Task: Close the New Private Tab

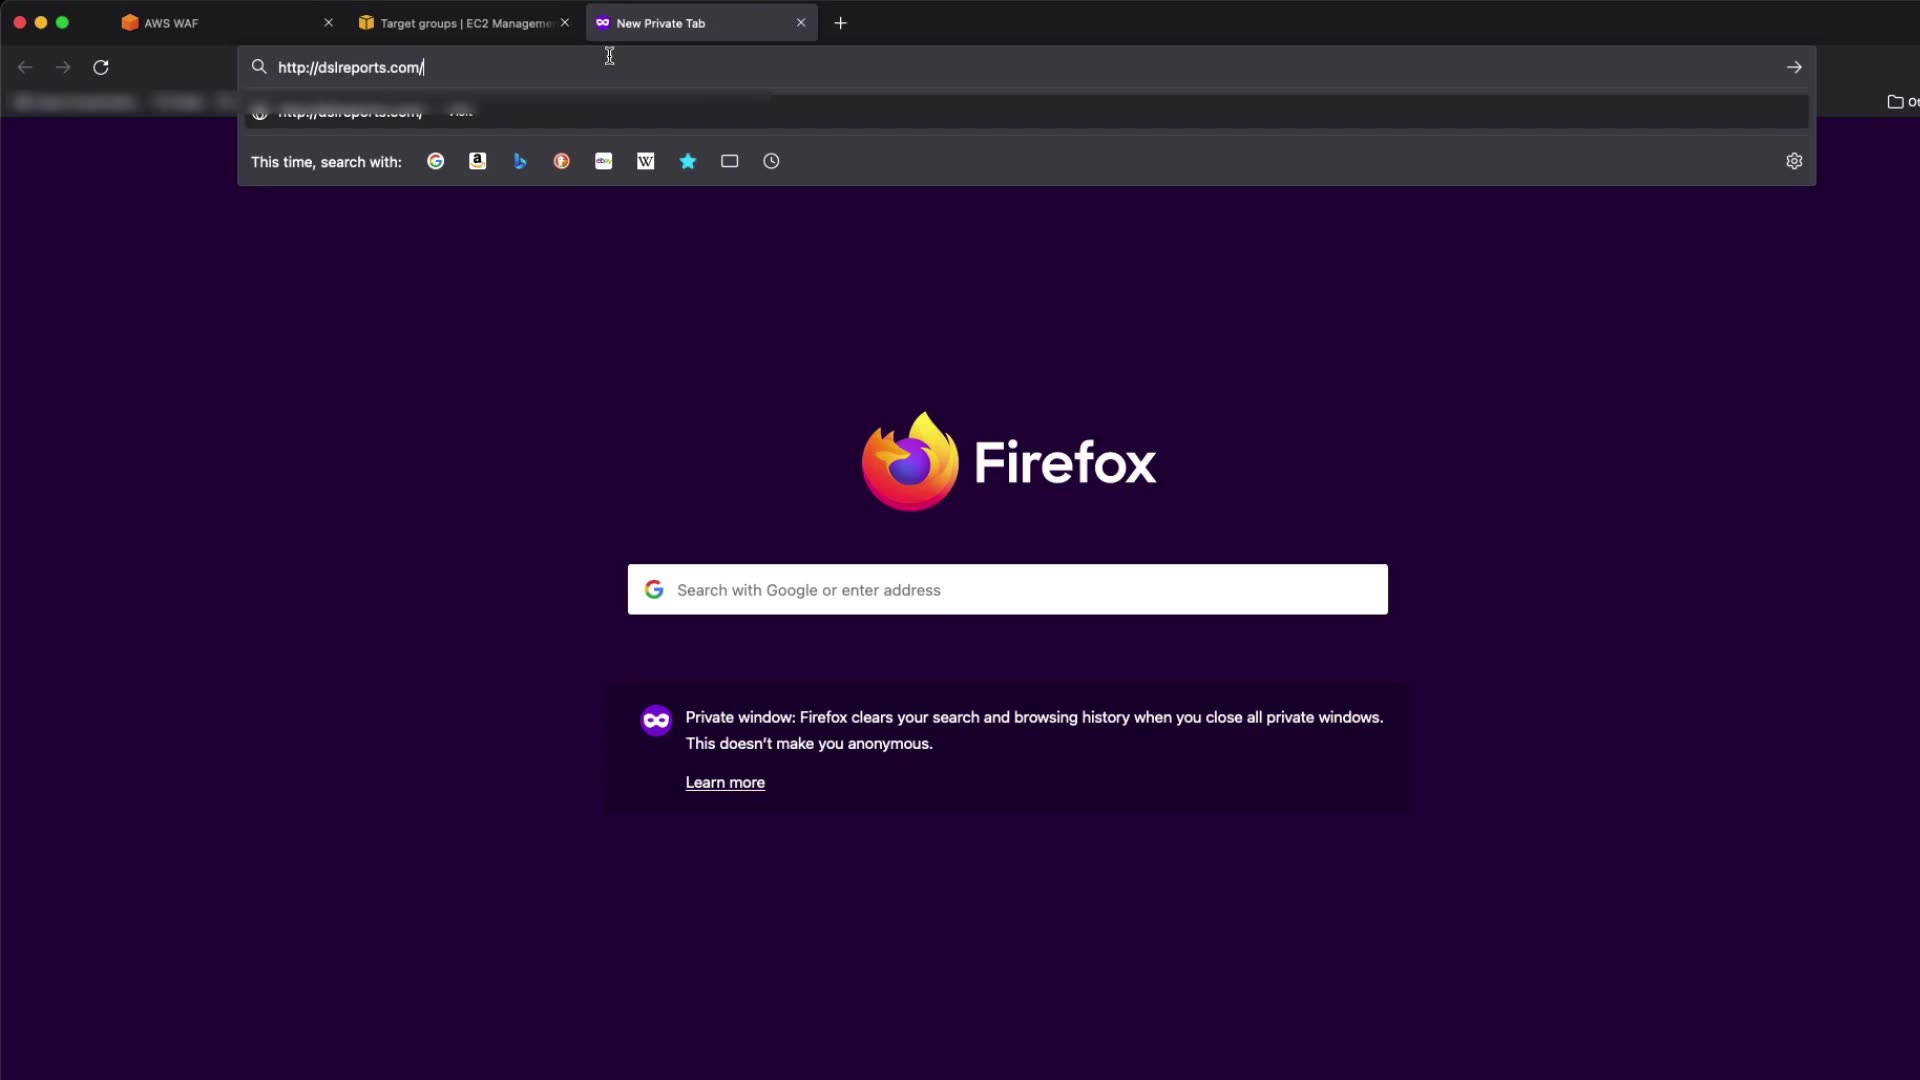Action: tap(801, 23)
